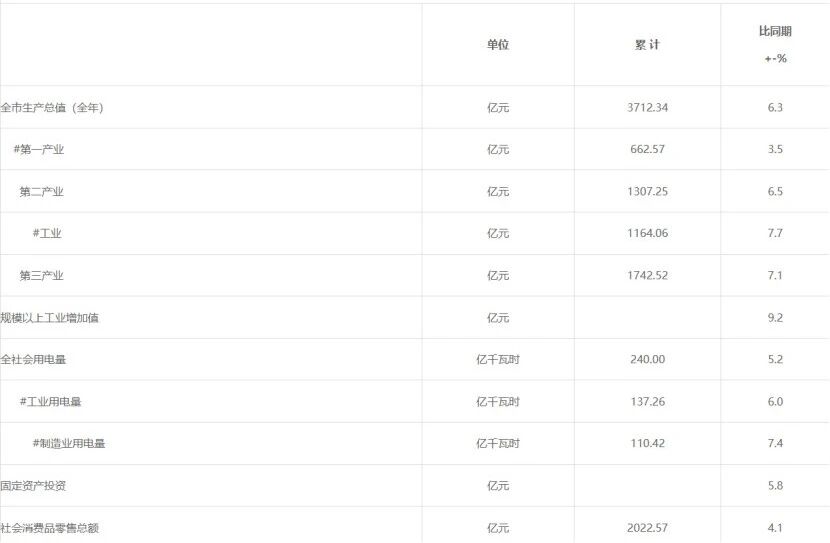Click the #工业用电量 row label
Image resolution: width=830 pixels, height=543 pixels.
tap(51, 402)
